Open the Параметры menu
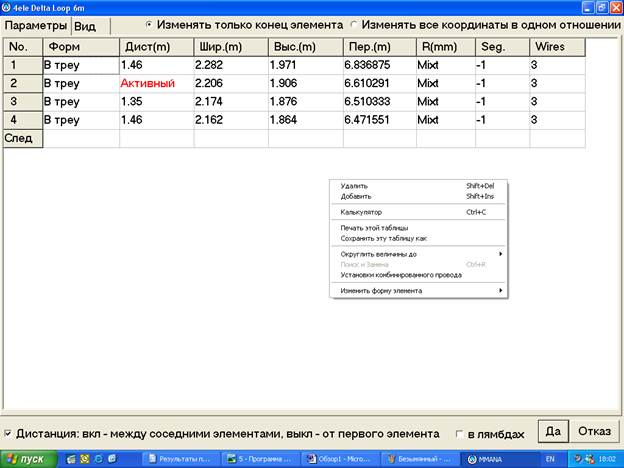 36,25
